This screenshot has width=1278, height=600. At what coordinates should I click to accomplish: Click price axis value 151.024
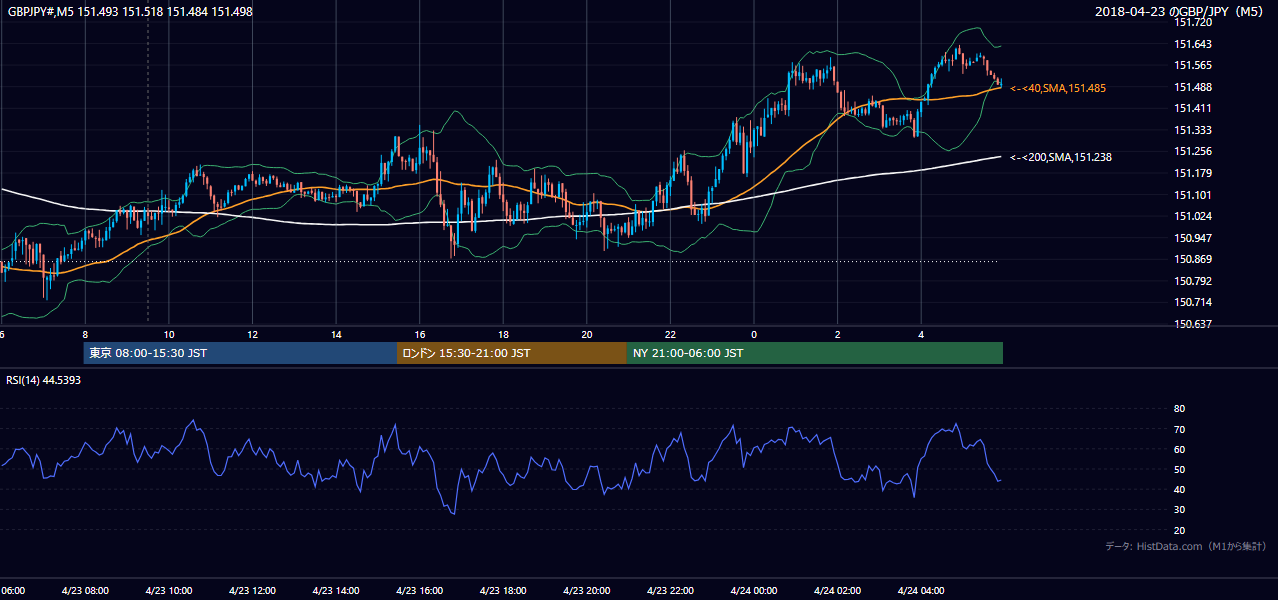[x=1192, y=216]
